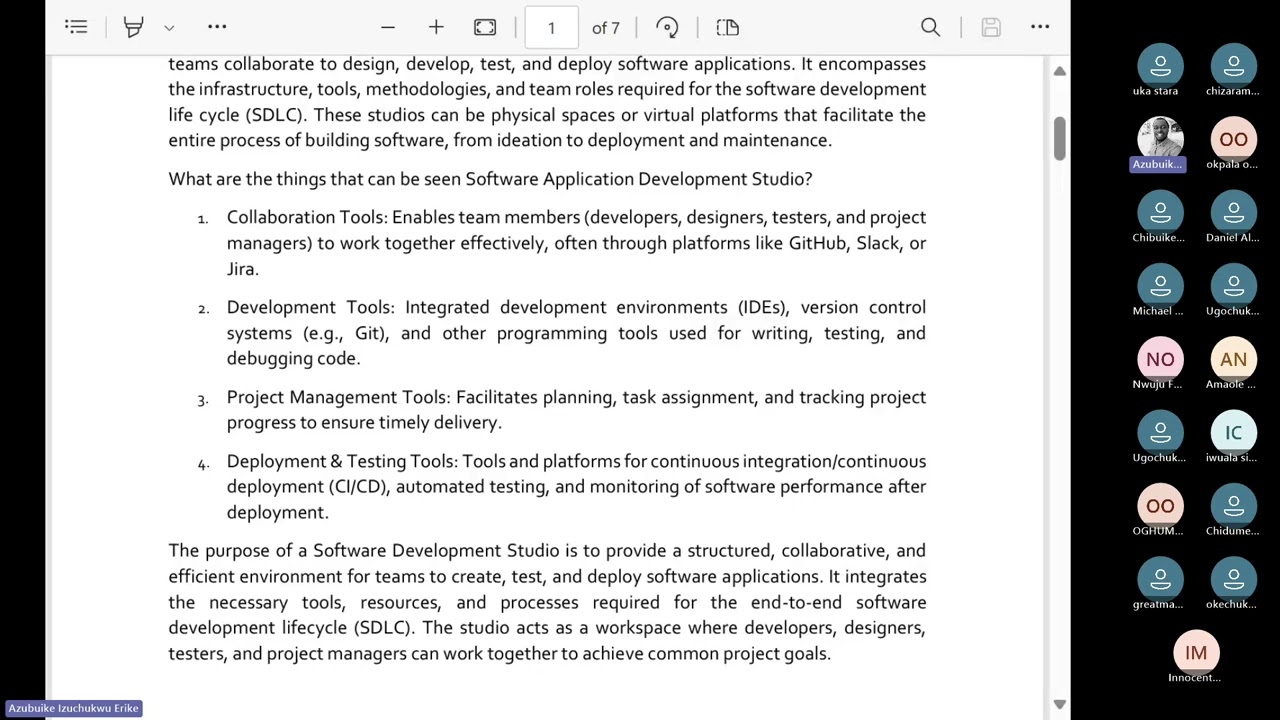Select Innocent IM avatar
Screen dimensions: 1280x720
(1196, 652)
